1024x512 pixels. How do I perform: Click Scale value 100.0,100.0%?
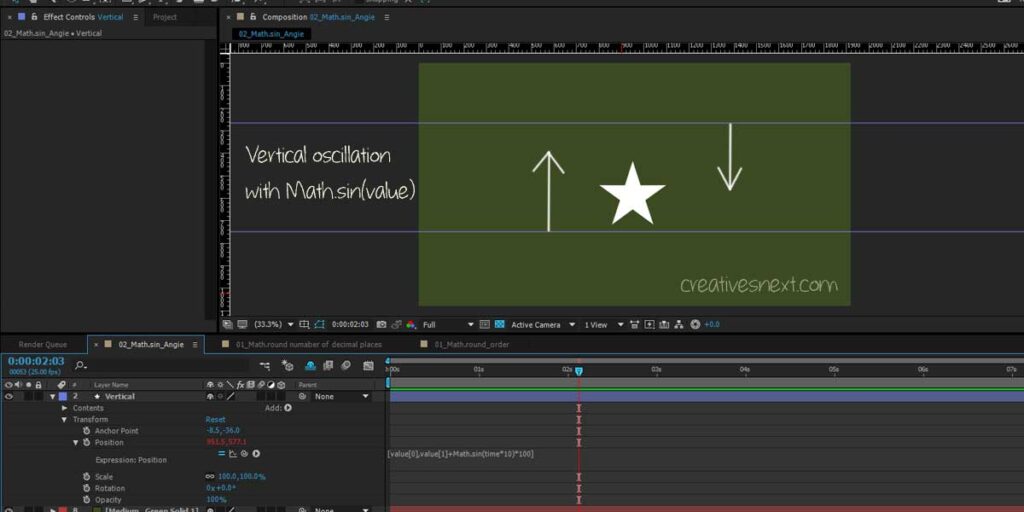tap(242, 477)
